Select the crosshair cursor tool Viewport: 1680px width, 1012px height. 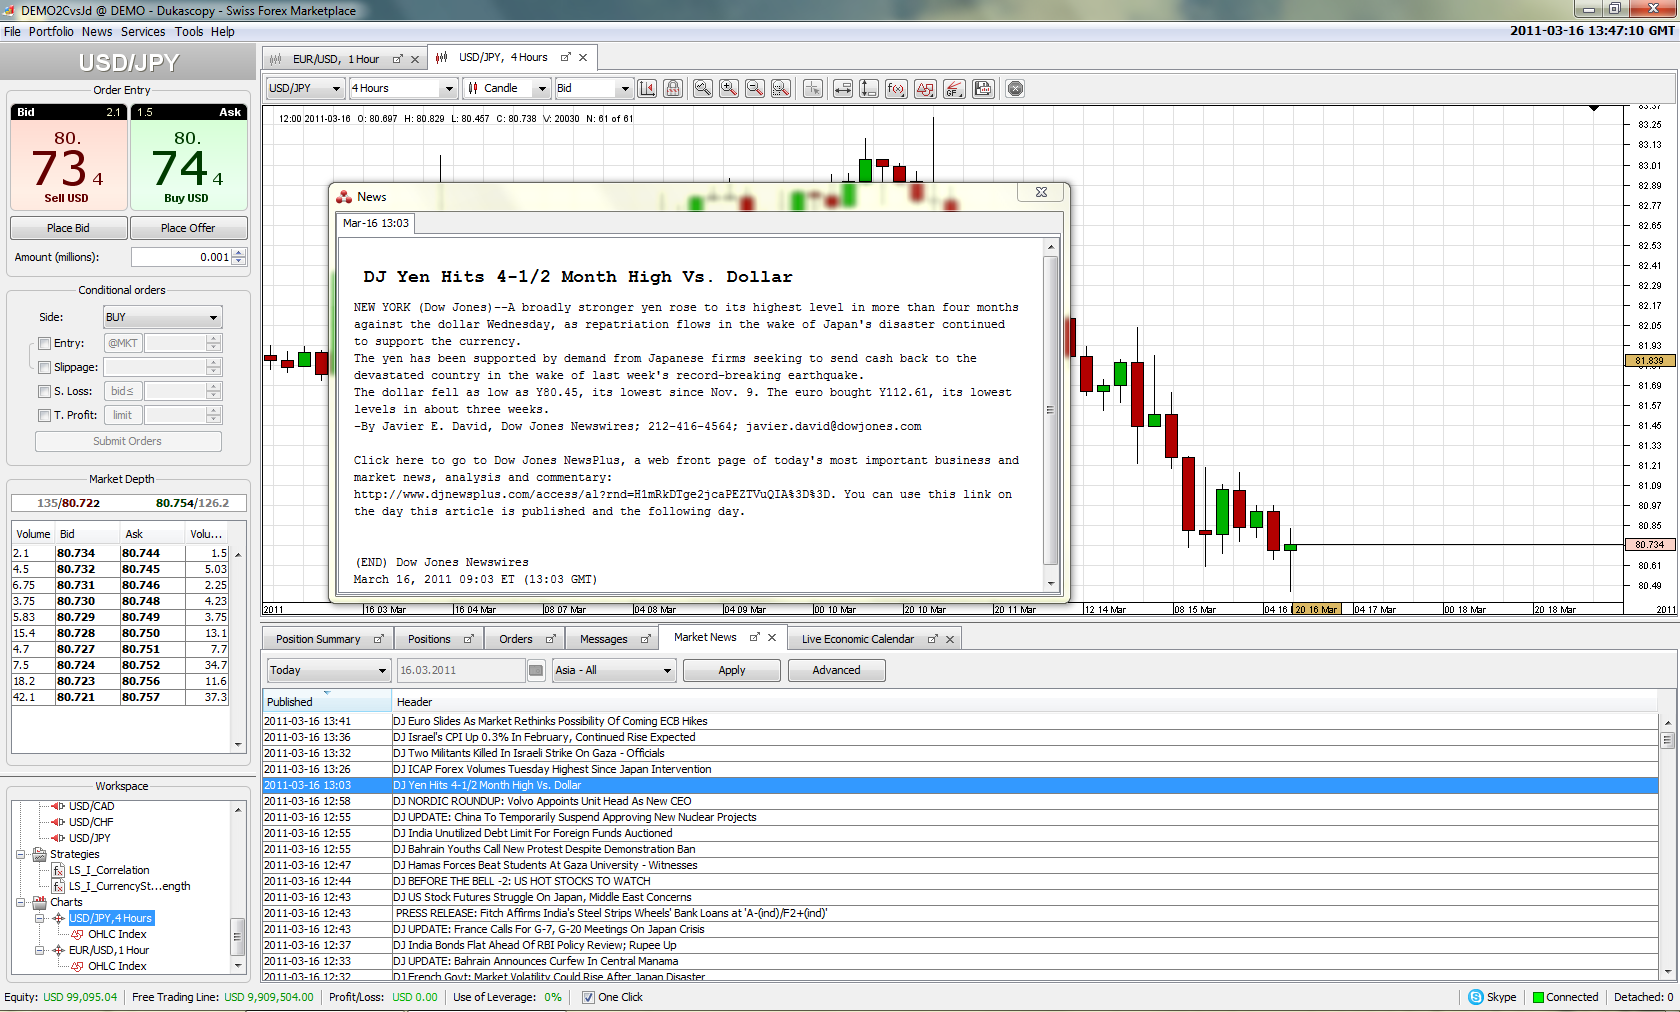click(813, 88)
